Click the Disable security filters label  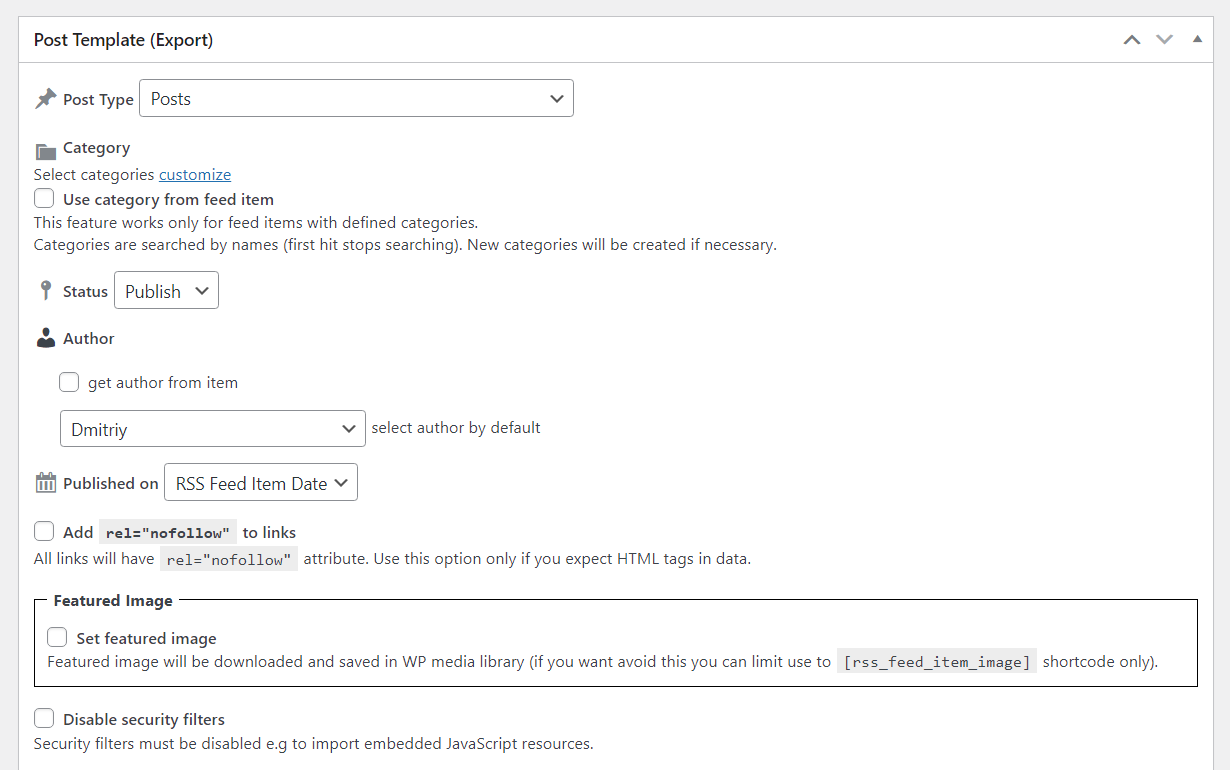click(144, 719)
